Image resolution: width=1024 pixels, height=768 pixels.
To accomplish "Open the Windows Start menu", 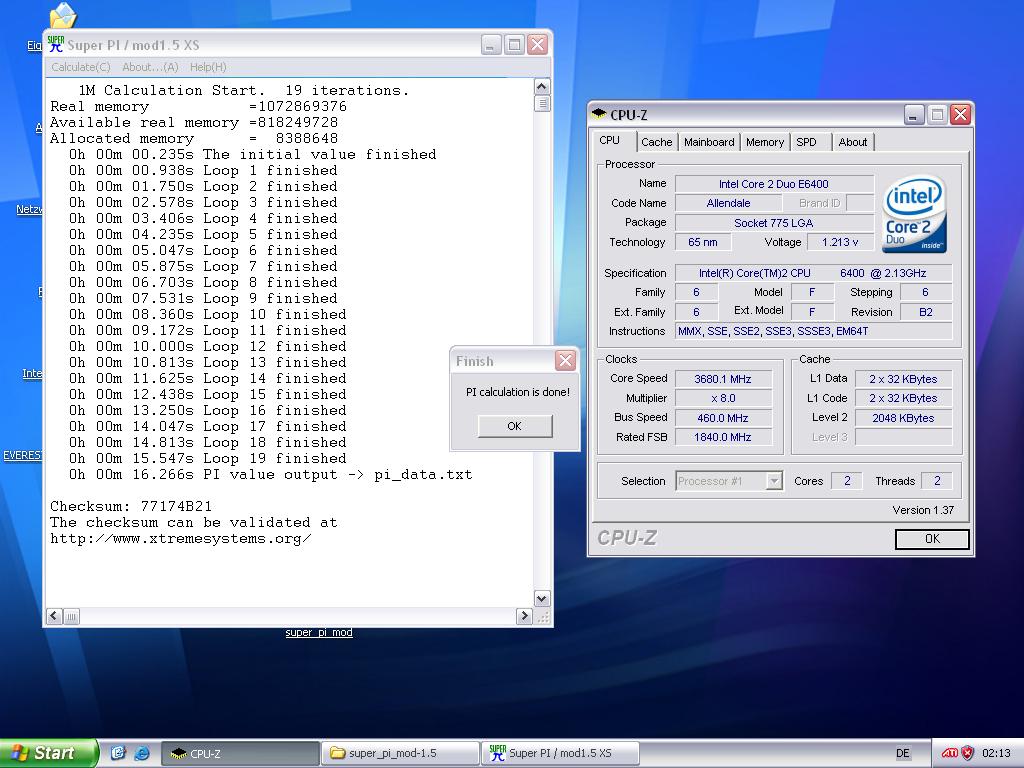I will 48,753.
